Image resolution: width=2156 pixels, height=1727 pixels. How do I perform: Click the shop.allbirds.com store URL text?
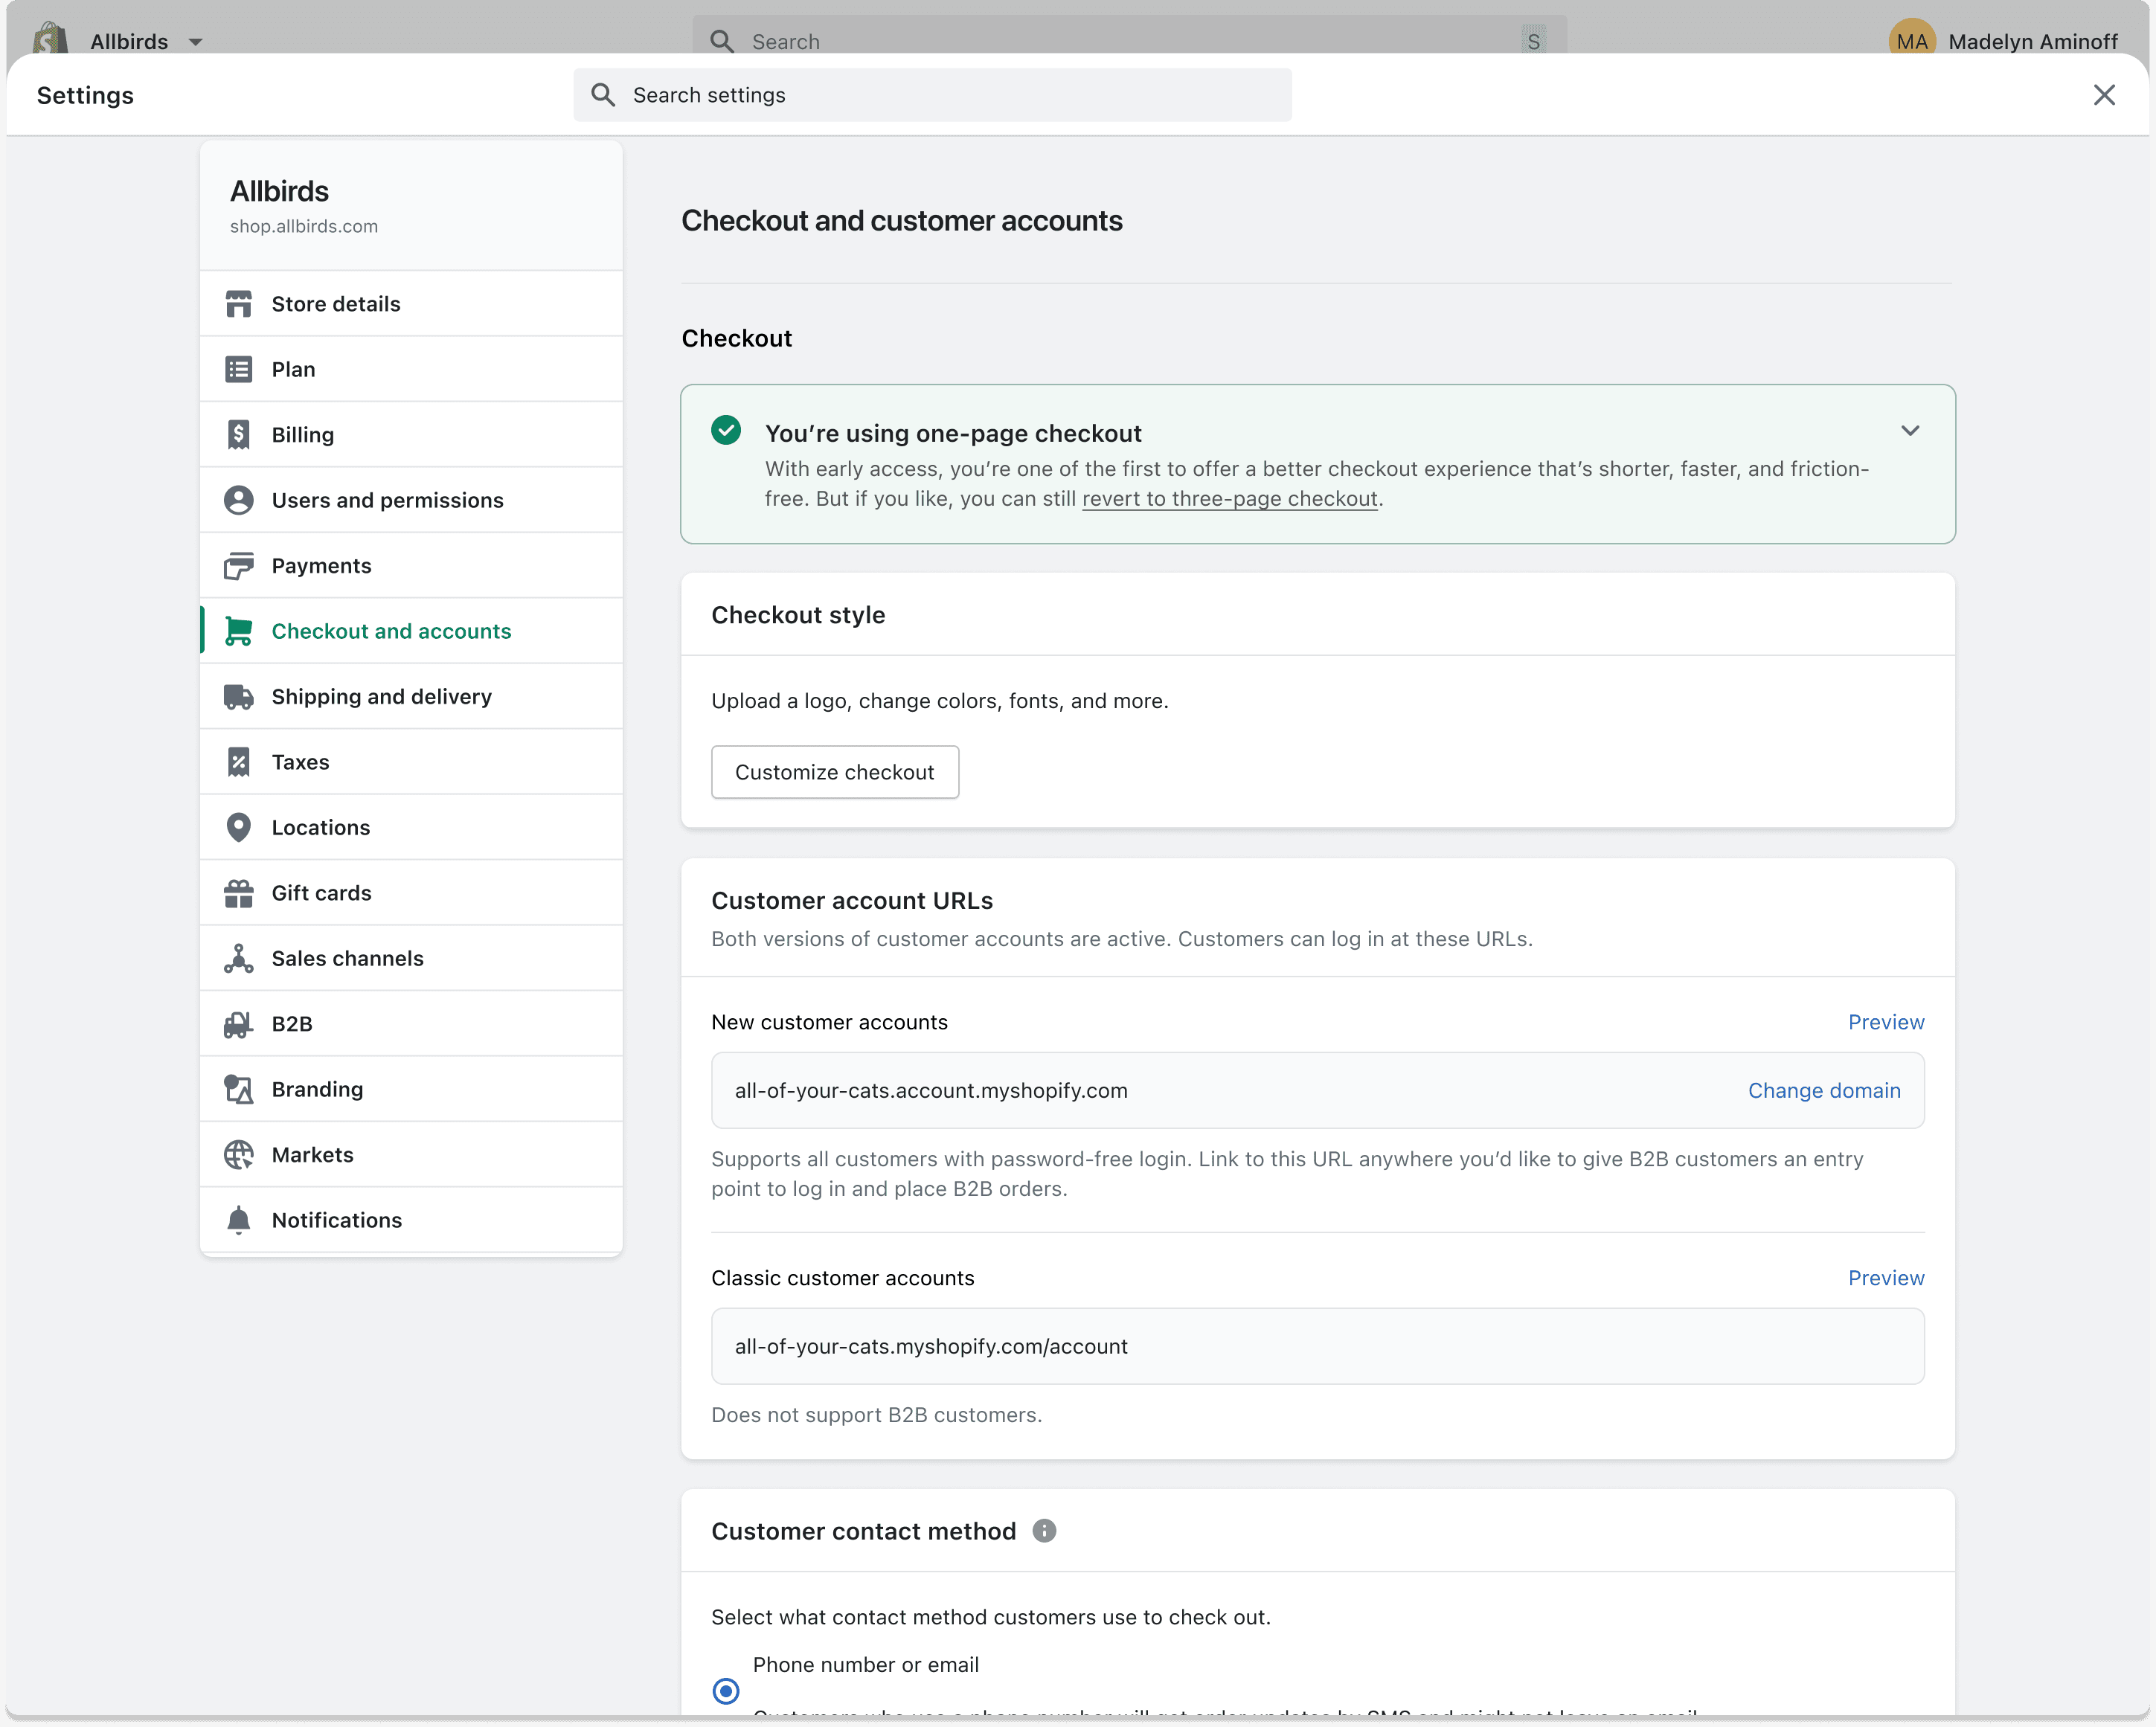point(304,226)
